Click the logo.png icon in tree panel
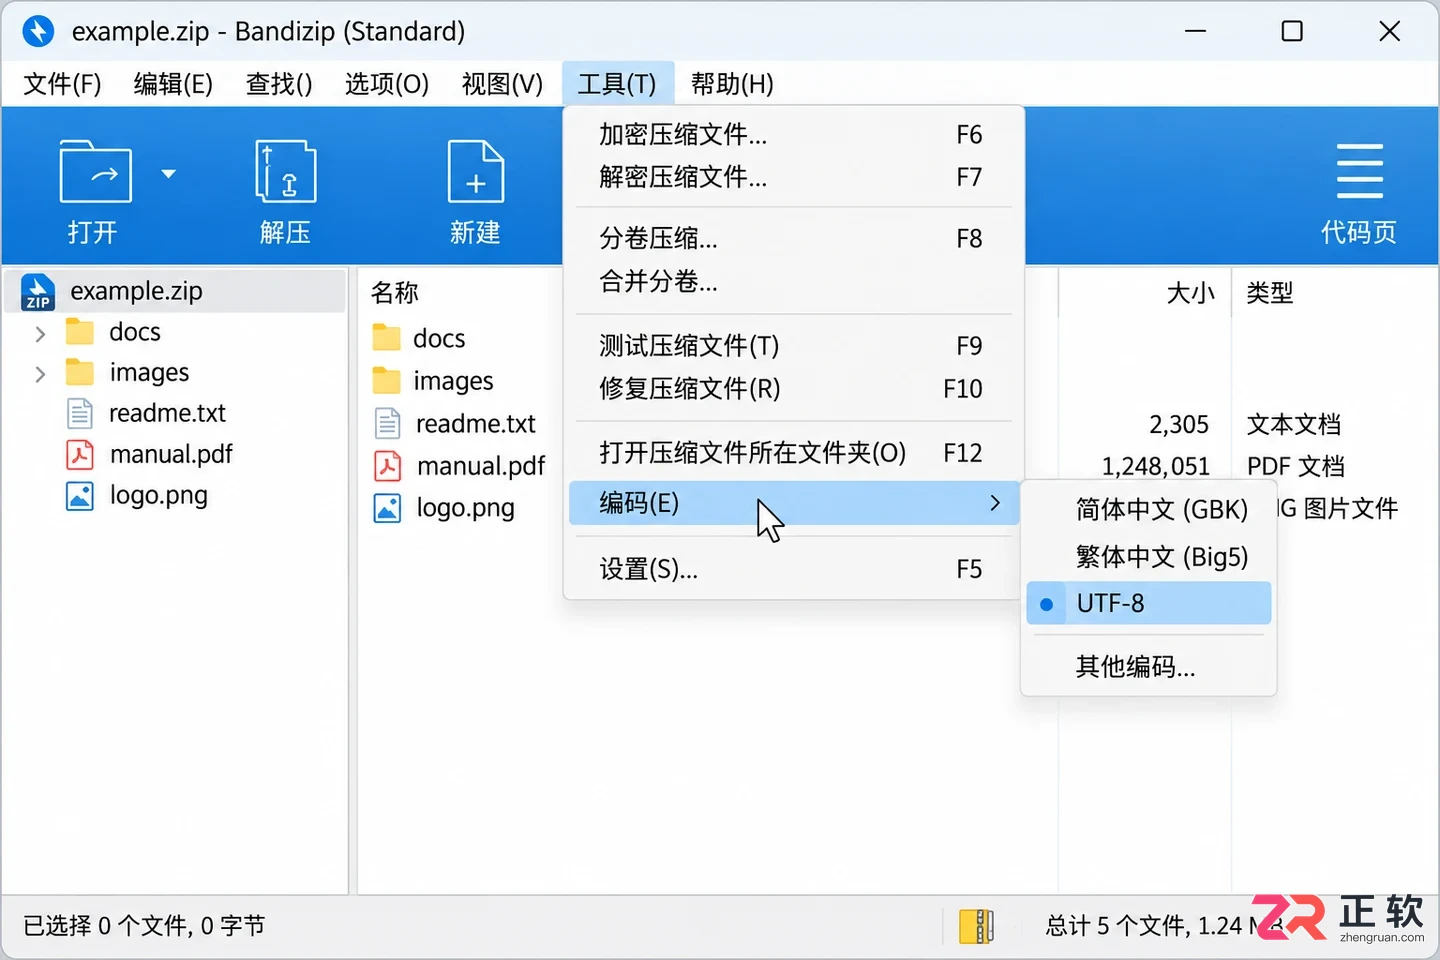 pyautogui.click(x=80, y=496)
